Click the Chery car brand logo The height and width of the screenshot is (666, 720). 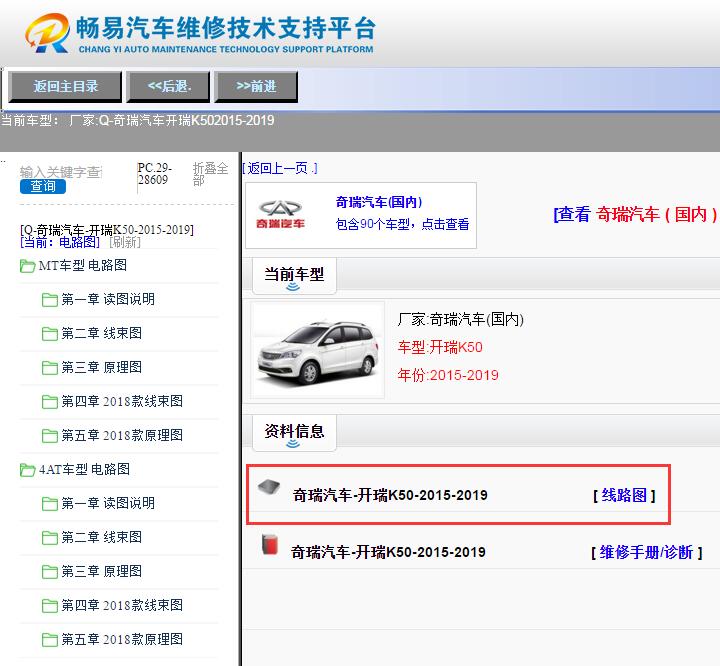(280, 214)
